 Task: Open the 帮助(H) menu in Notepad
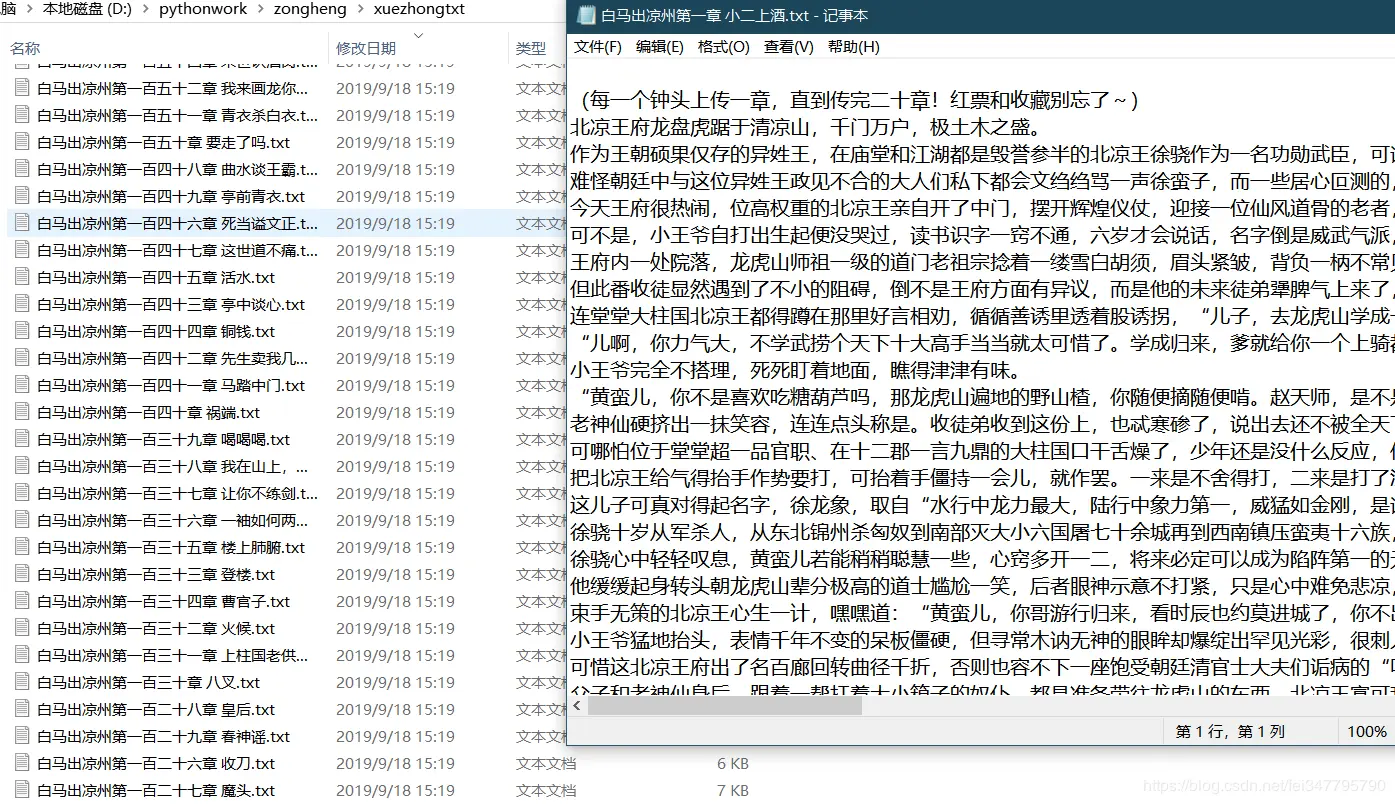coord(855,46)
